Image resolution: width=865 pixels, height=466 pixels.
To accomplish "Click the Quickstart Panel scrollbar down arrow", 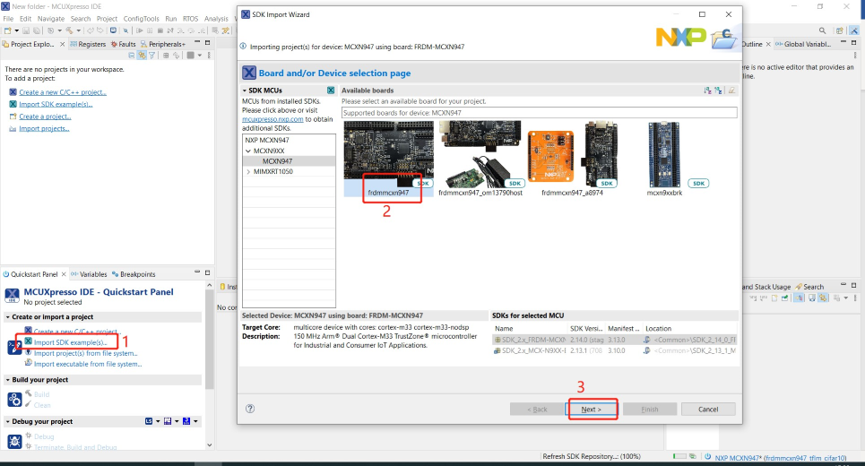I will point(209,444).
